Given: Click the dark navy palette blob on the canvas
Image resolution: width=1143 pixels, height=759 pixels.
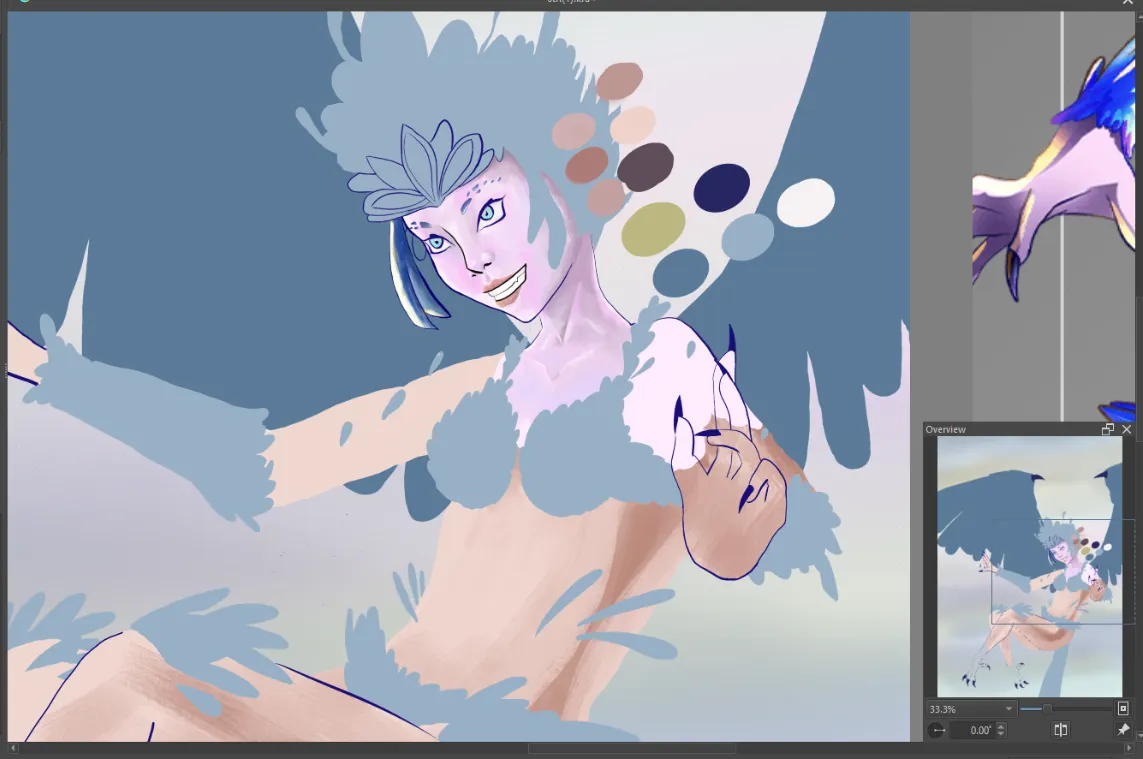Looking at the screenshot, I should click(x=722, y=187).
